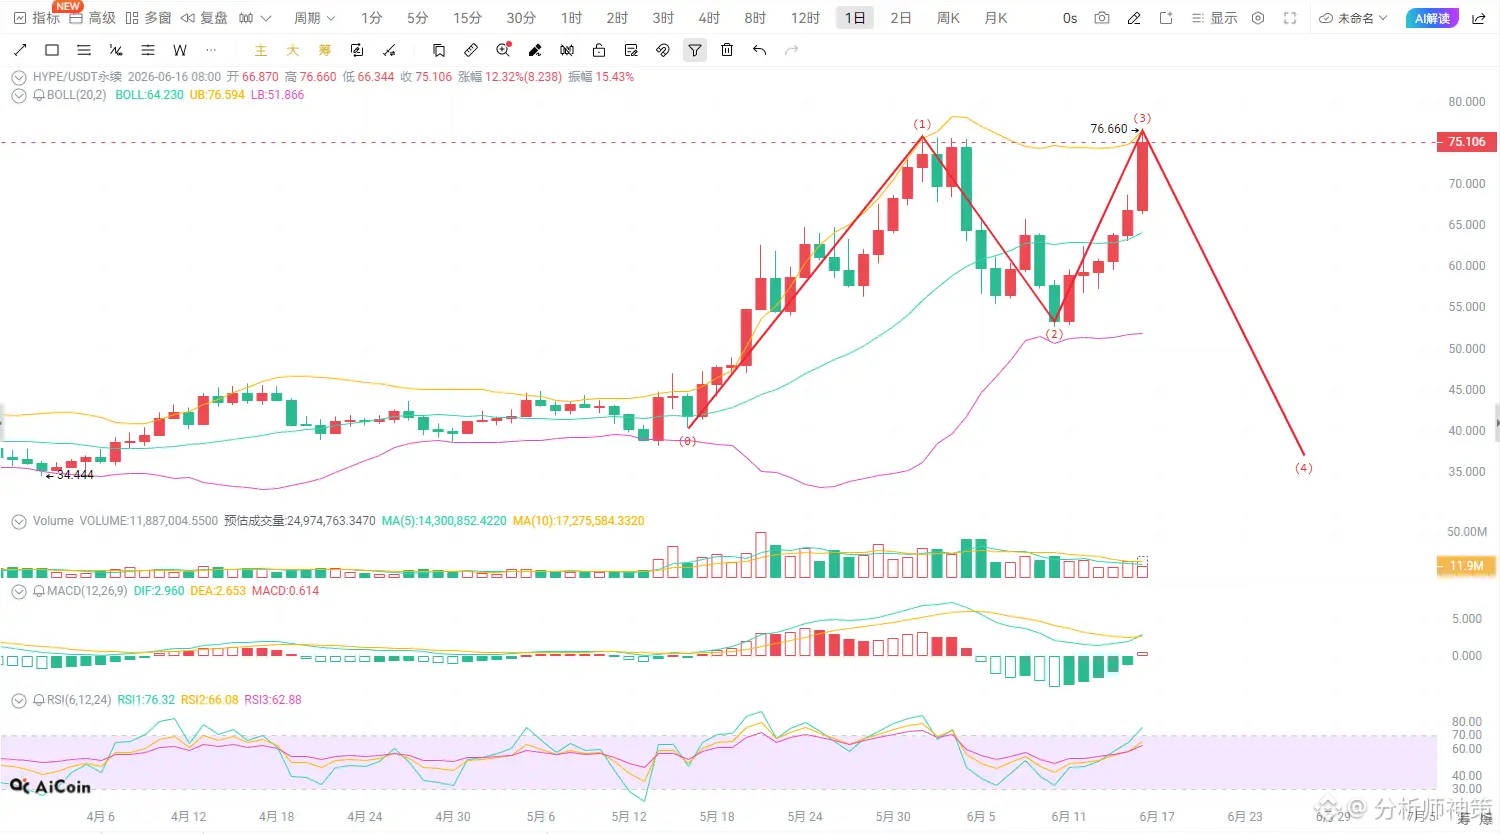Switch to the 1时 timeframe

[x=571, y=18]
